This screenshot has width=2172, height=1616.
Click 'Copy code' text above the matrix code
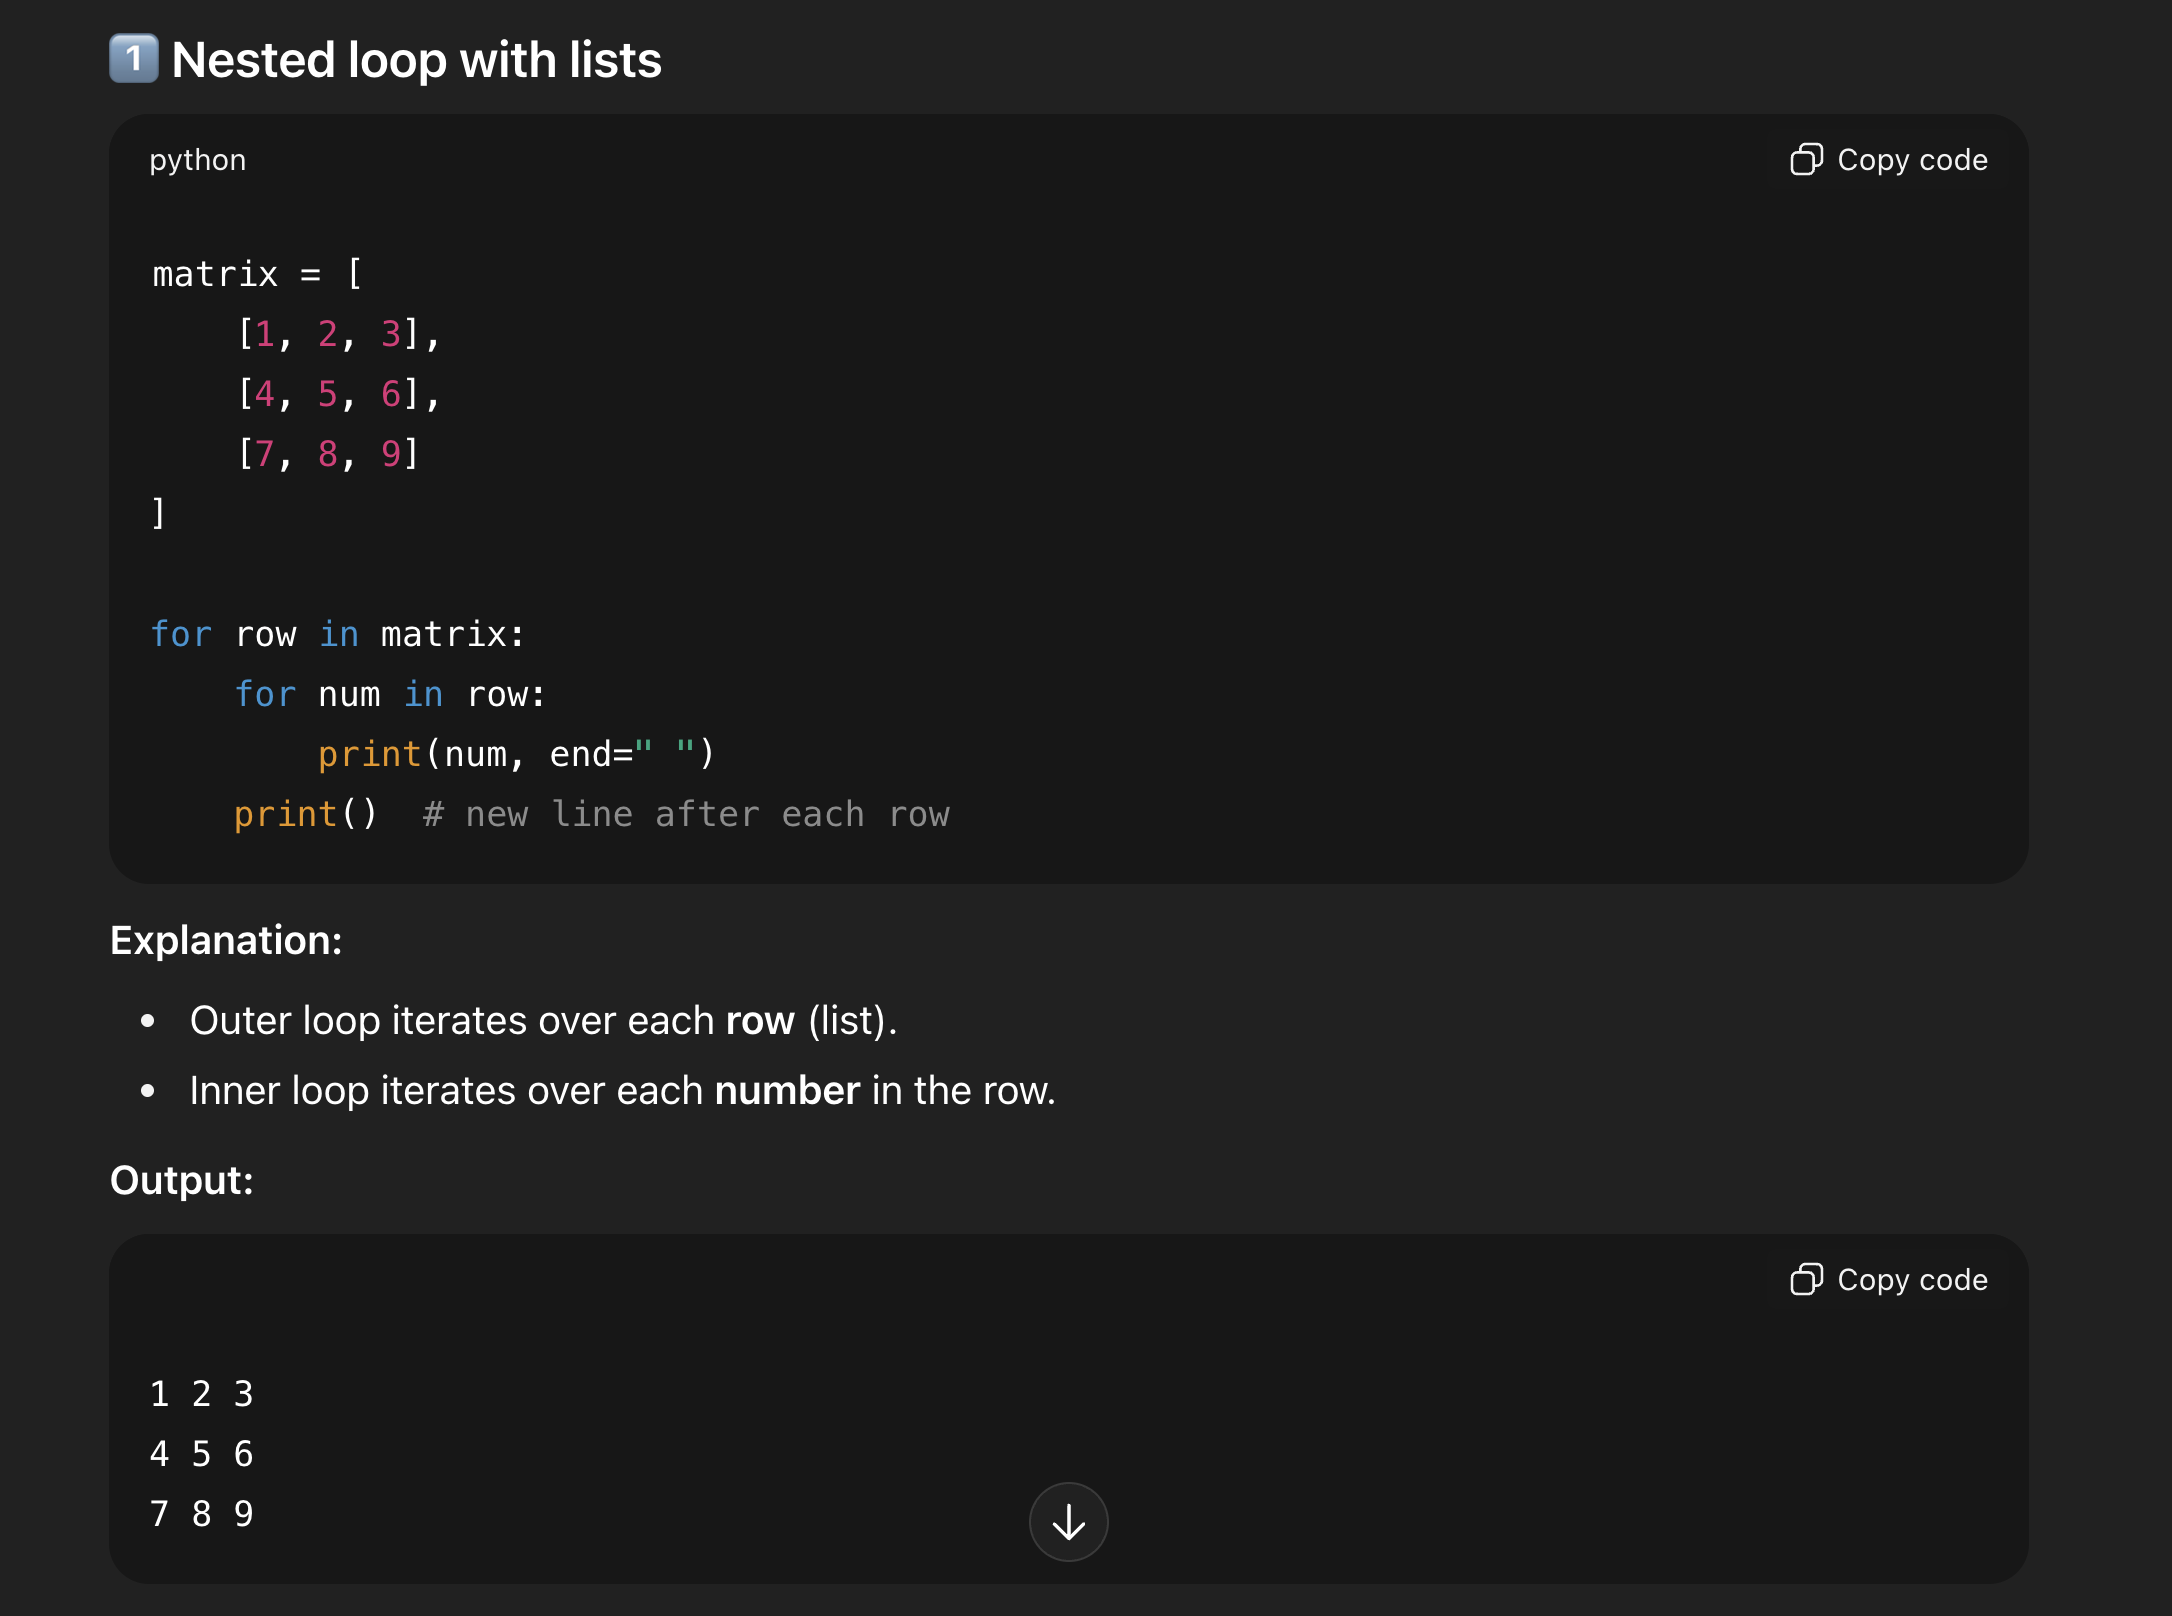point(1912,160)
